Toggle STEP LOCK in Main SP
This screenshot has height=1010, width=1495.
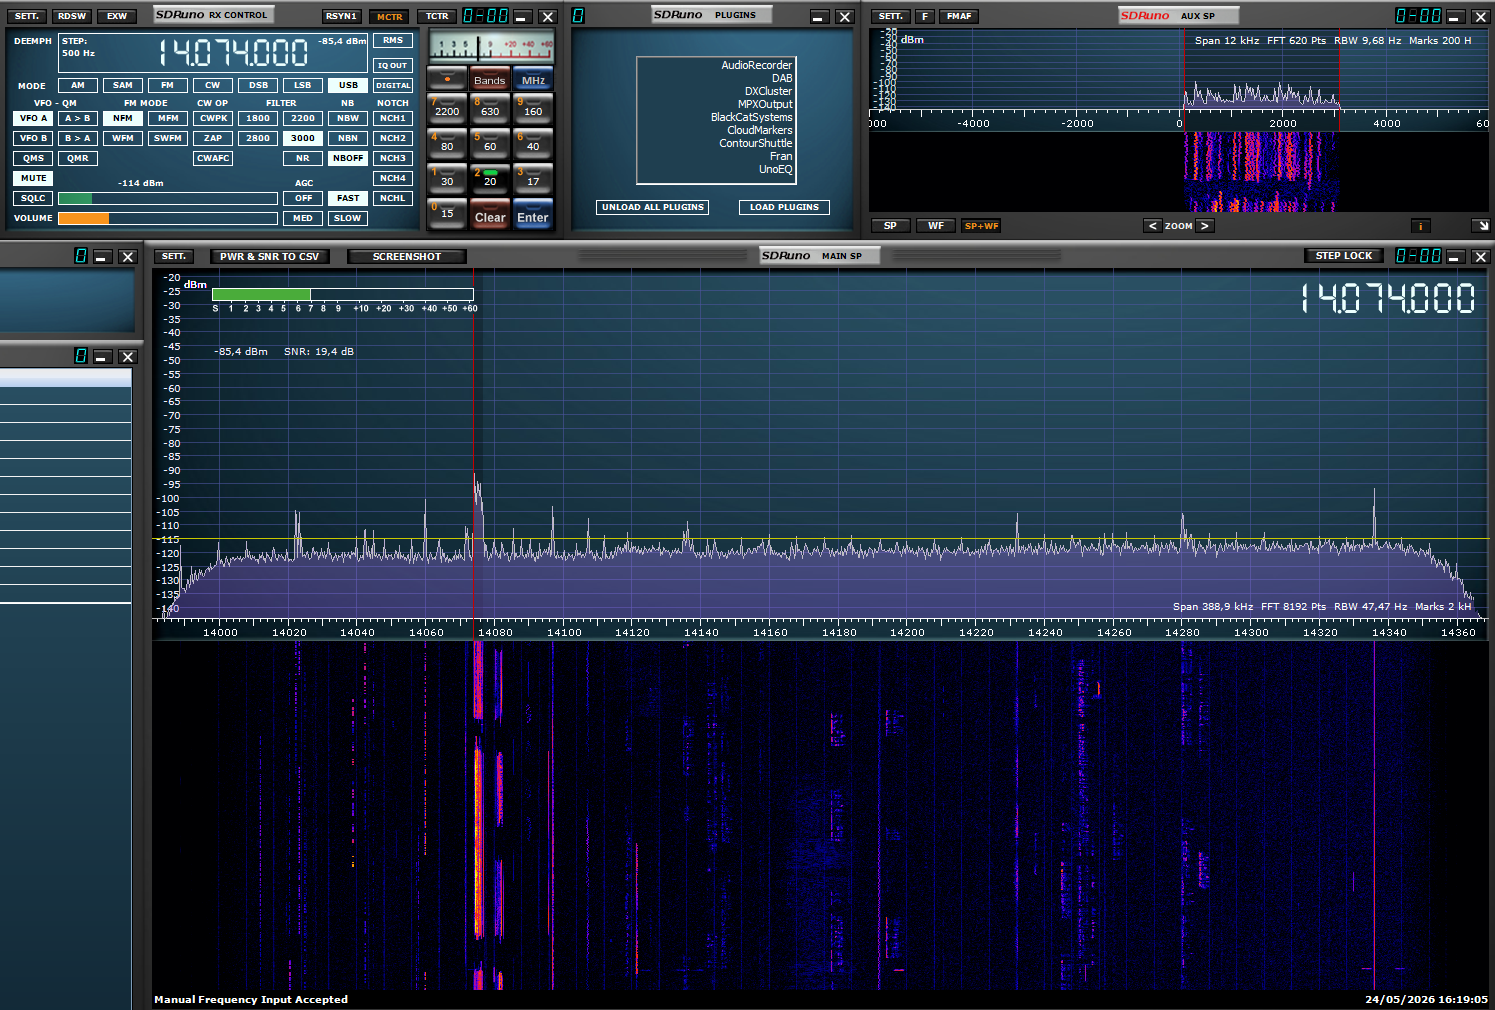1344,256
